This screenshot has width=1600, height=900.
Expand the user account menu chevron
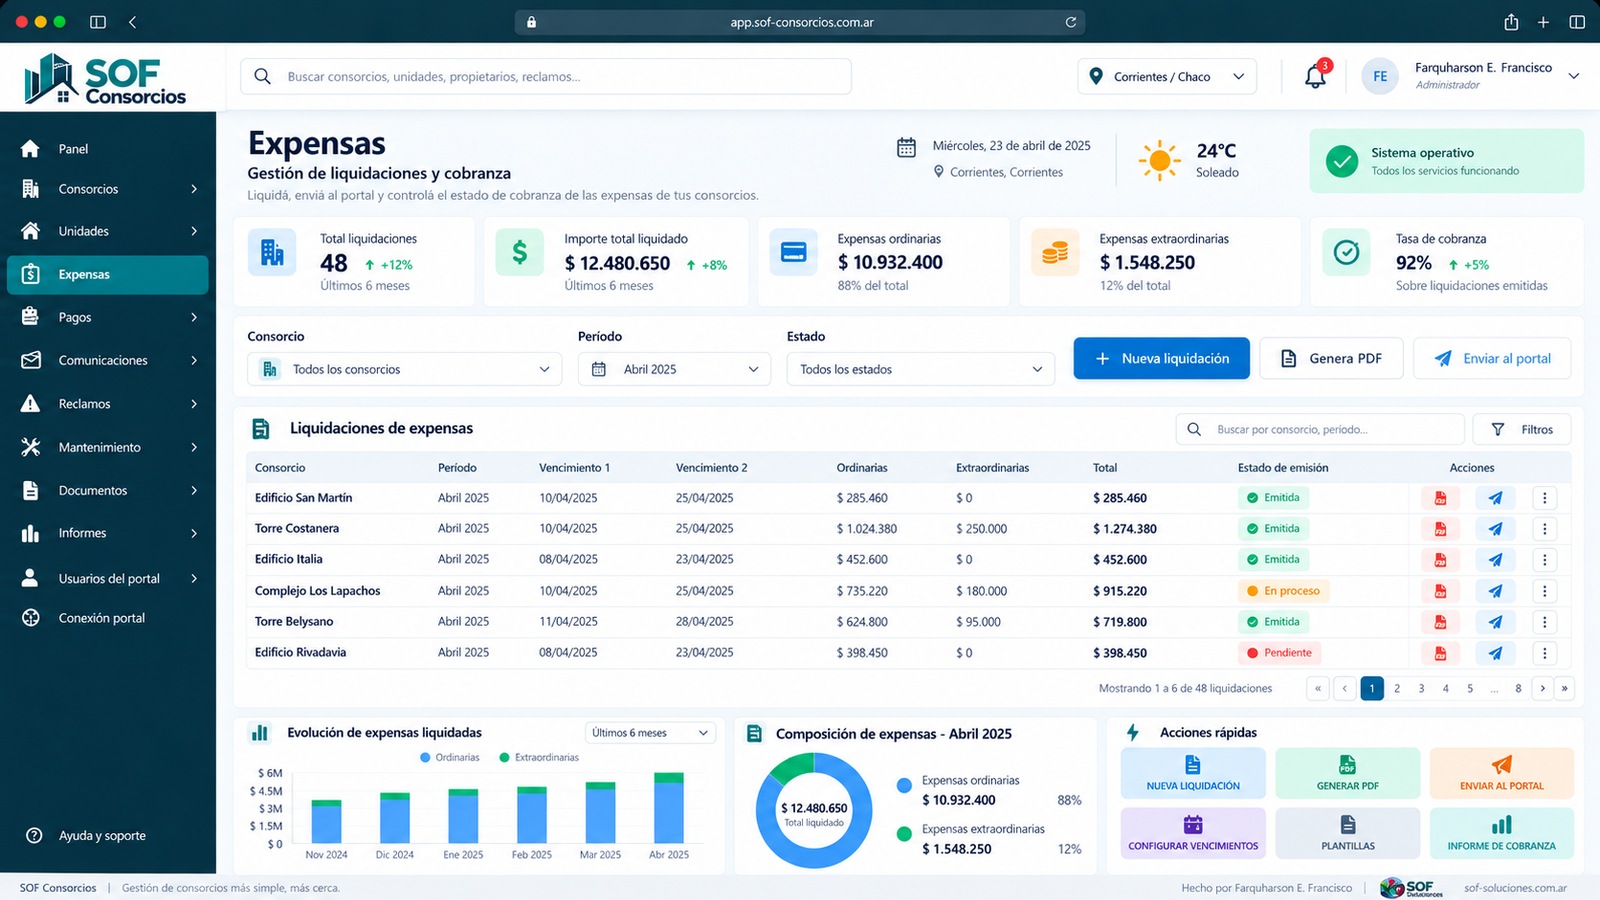[x=1573, y=76]
